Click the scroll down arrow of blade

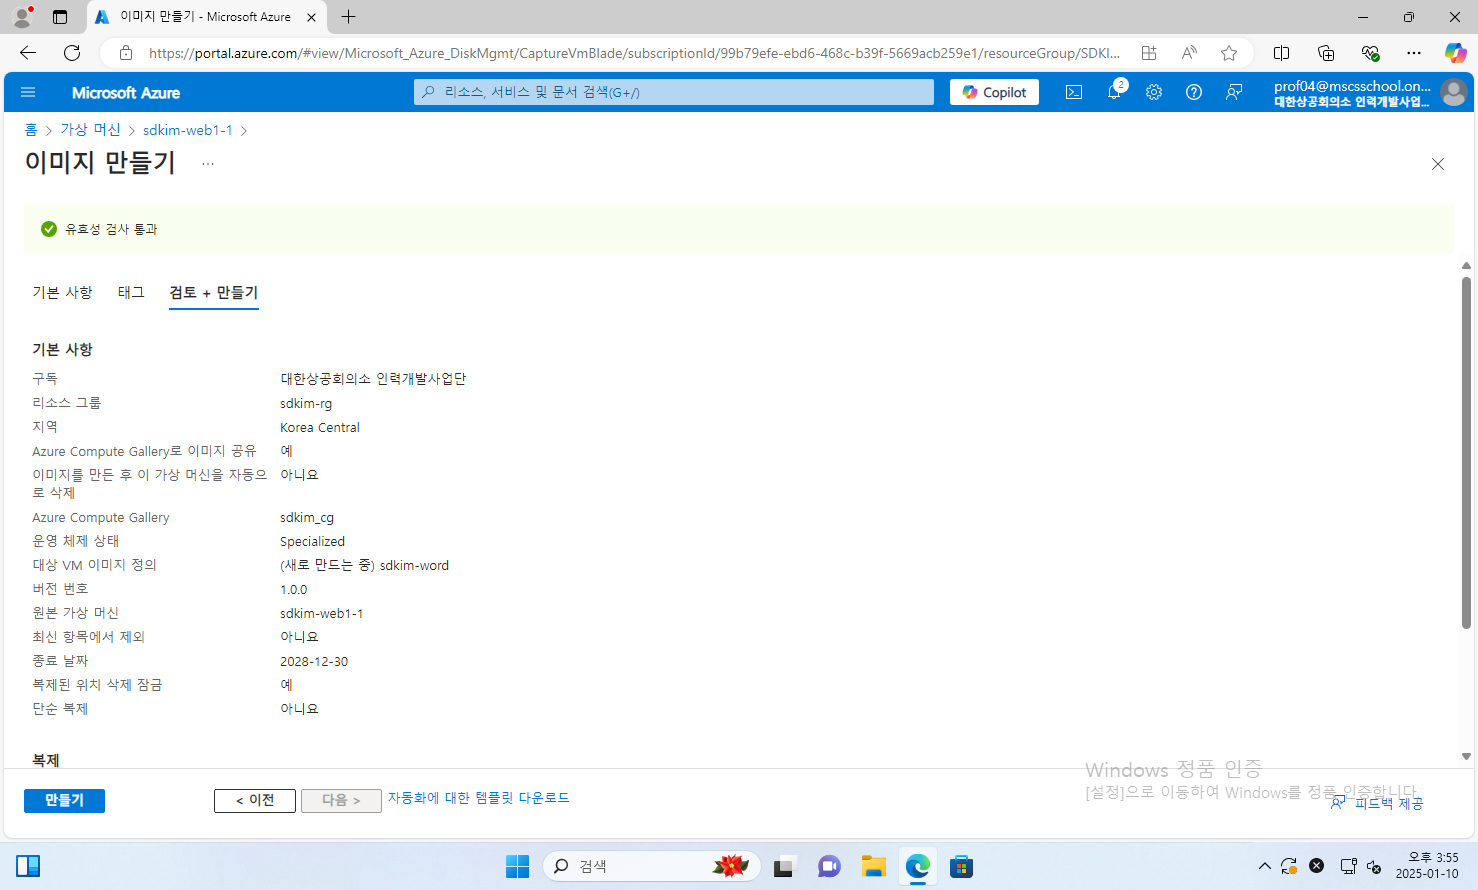pos(1466,757)
